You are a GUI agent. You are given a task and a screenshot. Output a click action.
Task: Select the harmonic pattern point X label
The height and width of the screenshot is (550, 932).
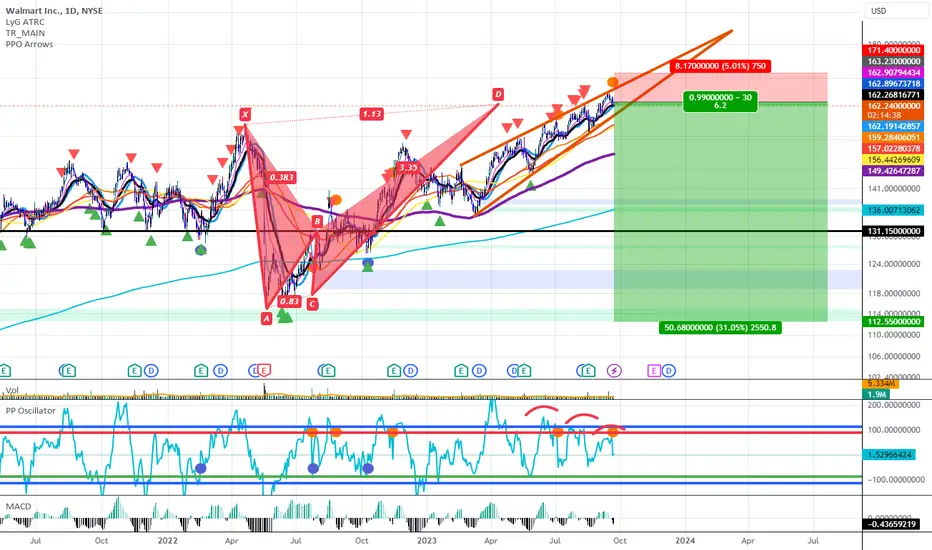(245, 114)
